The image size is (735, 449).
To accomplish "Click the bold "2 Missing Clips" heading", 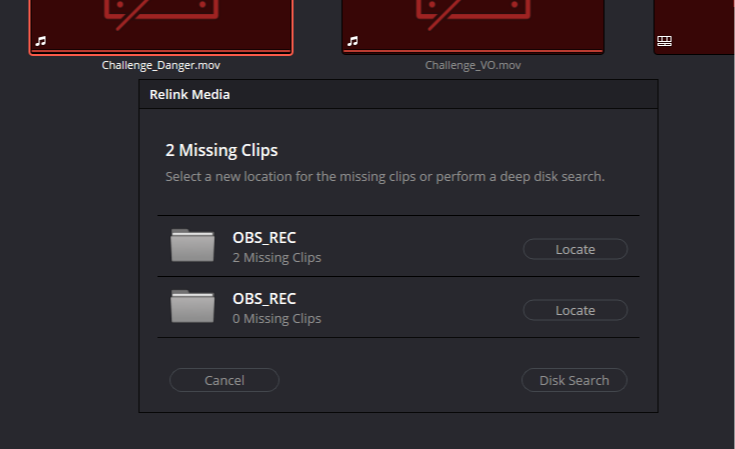I will coord(221,151).
